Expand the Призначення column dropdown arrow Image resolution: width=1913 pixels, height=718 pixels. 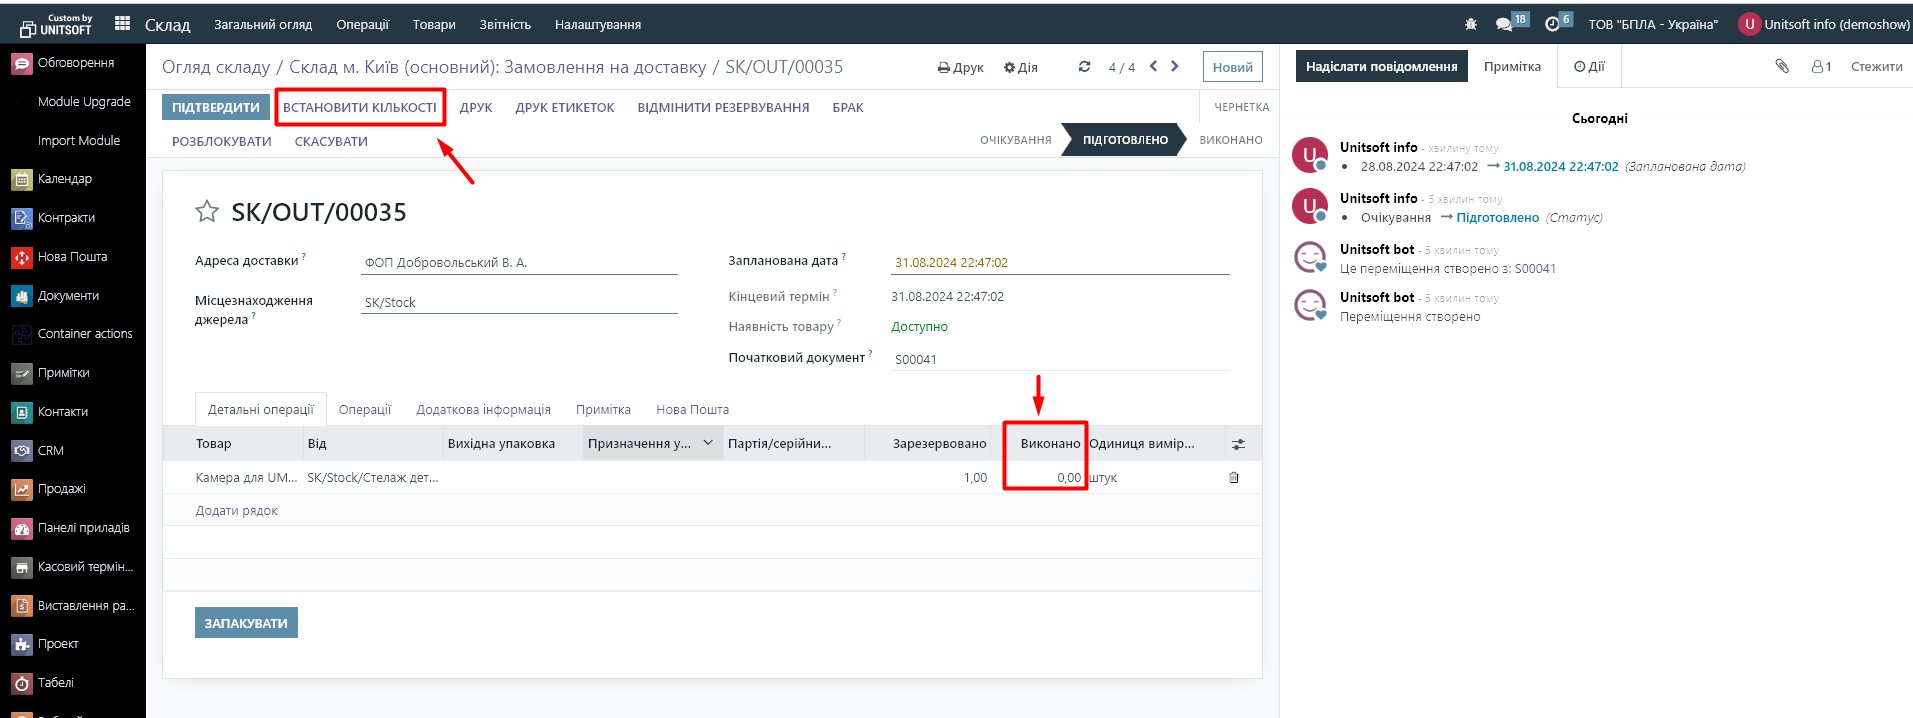coord(708,443)
